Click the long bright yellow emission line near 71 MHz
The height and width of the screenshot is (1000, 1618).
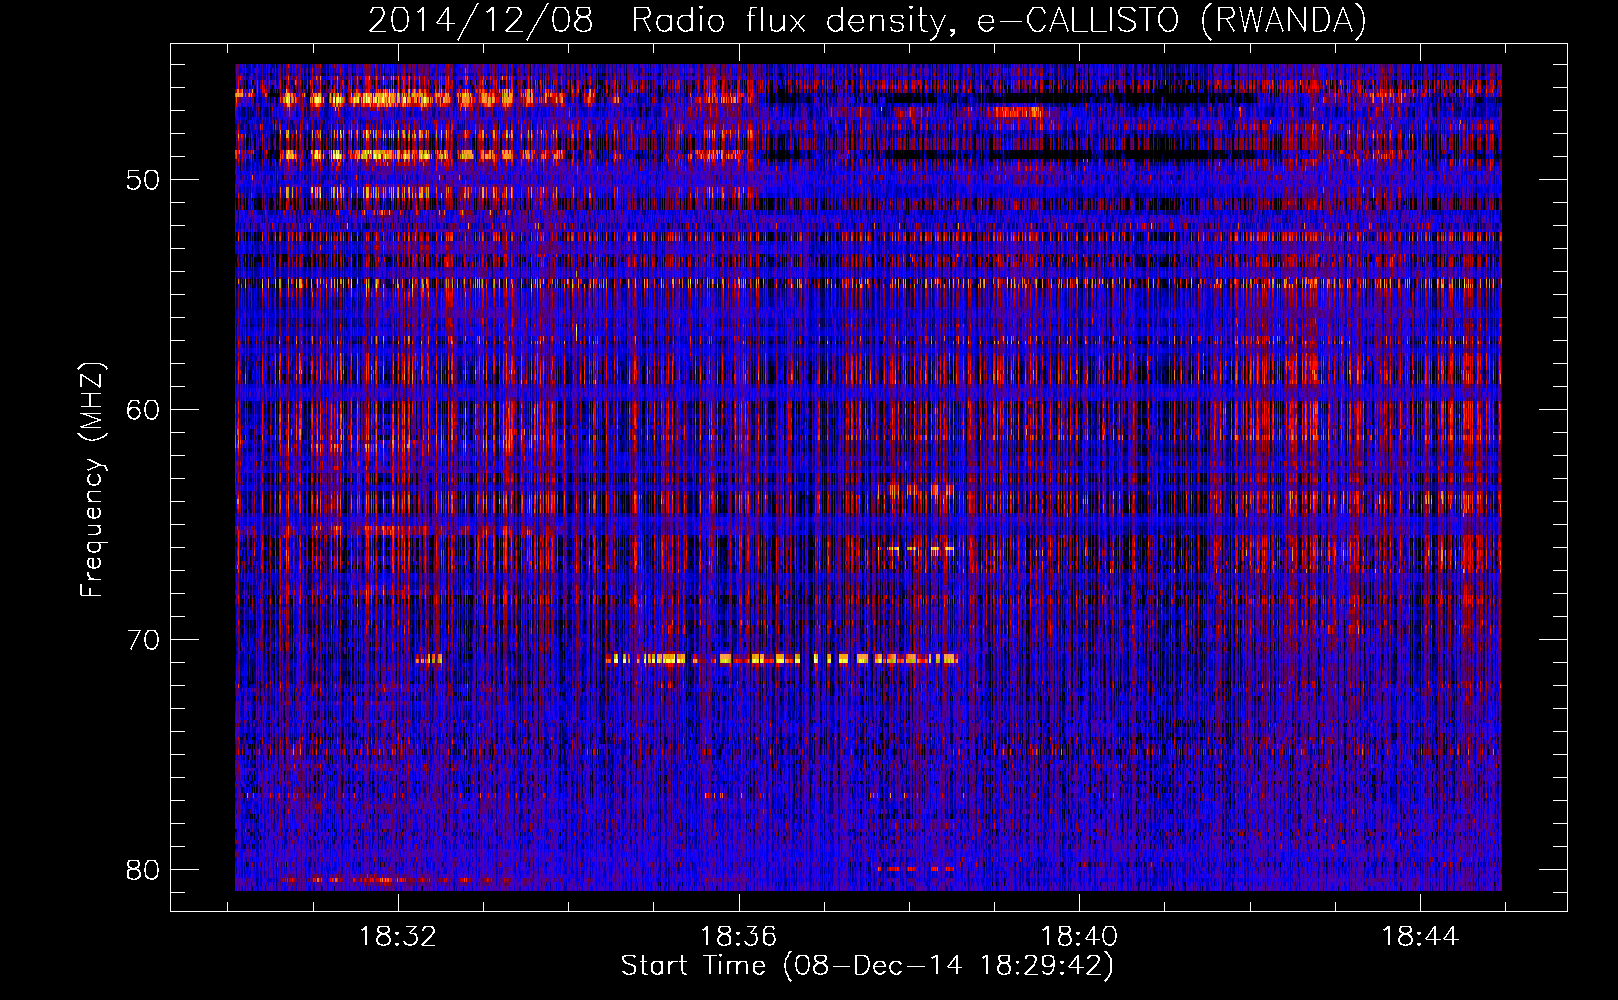[782, 659]
